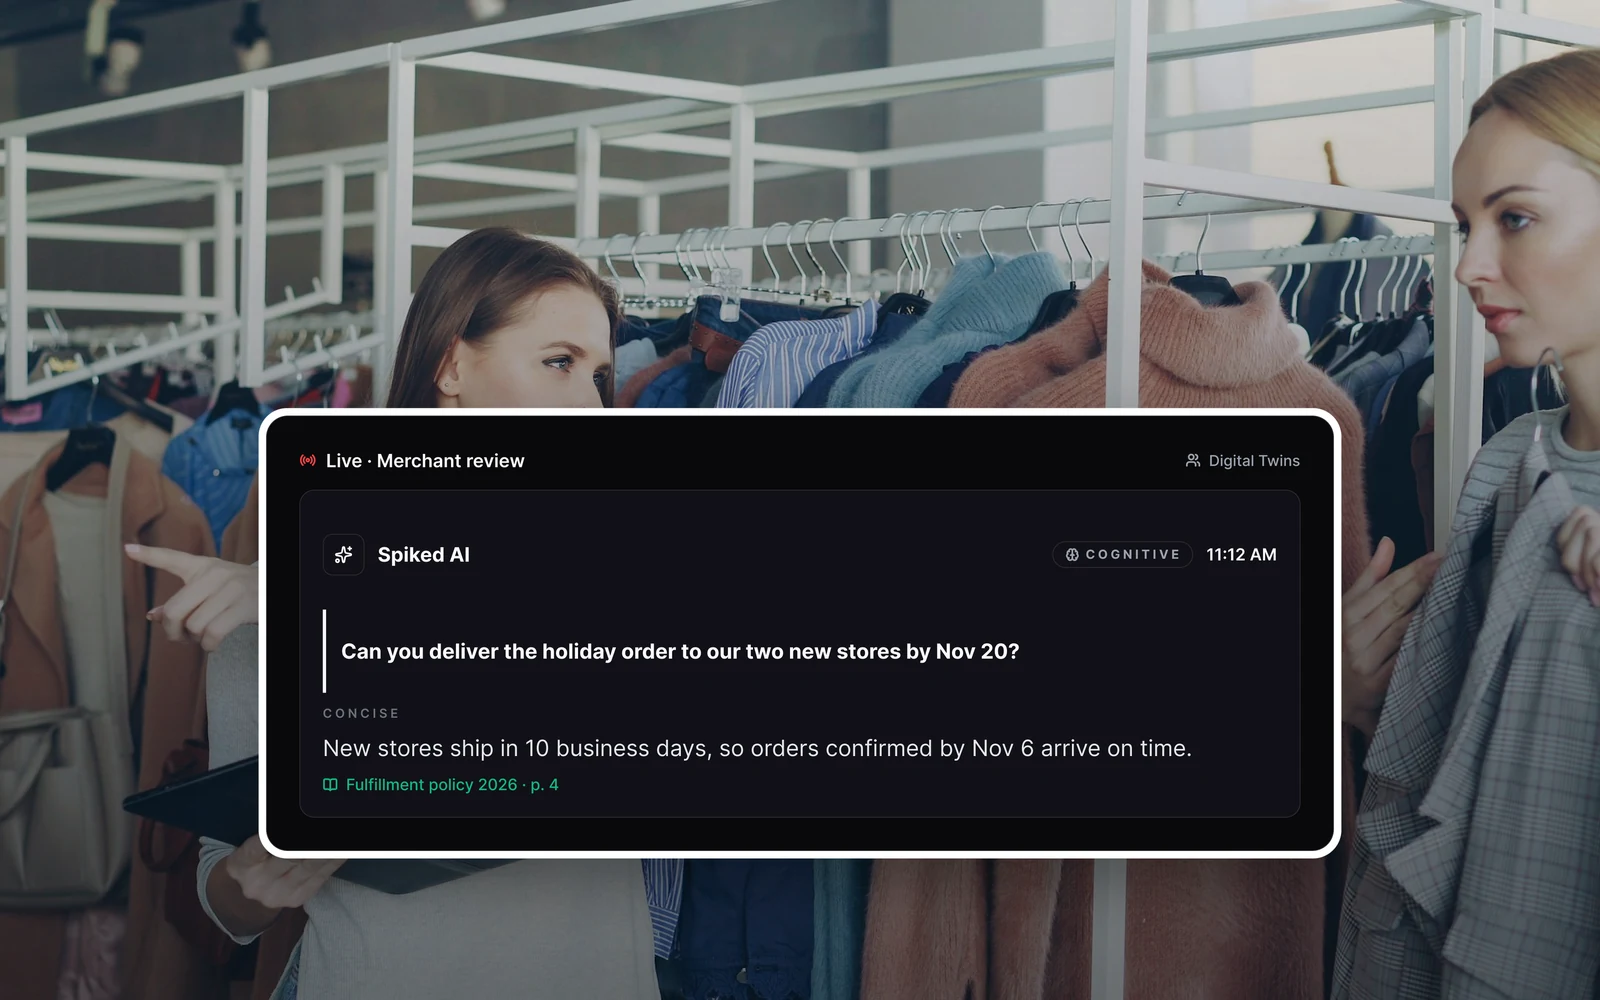Click the holiday order delivery question text
This screenshot has height=1000, width=1600.
point(680,652)
